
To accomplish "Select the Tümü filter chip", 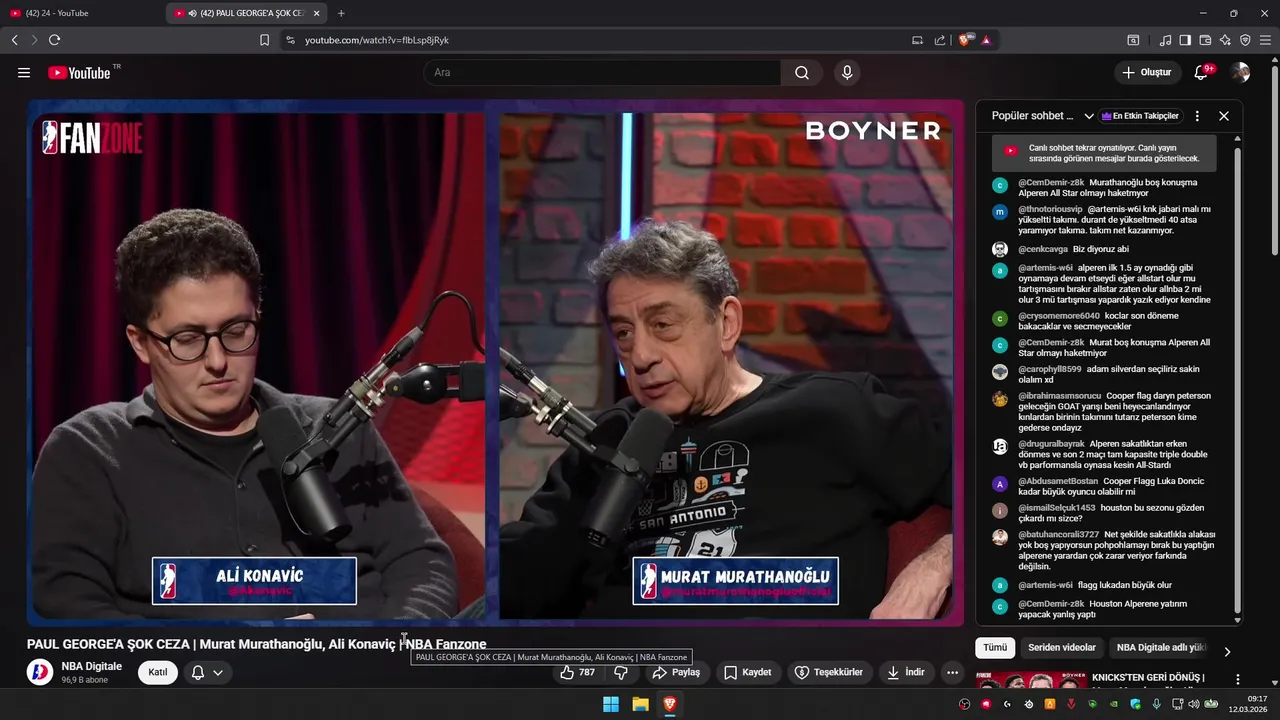I will click(x=995, y=648).
